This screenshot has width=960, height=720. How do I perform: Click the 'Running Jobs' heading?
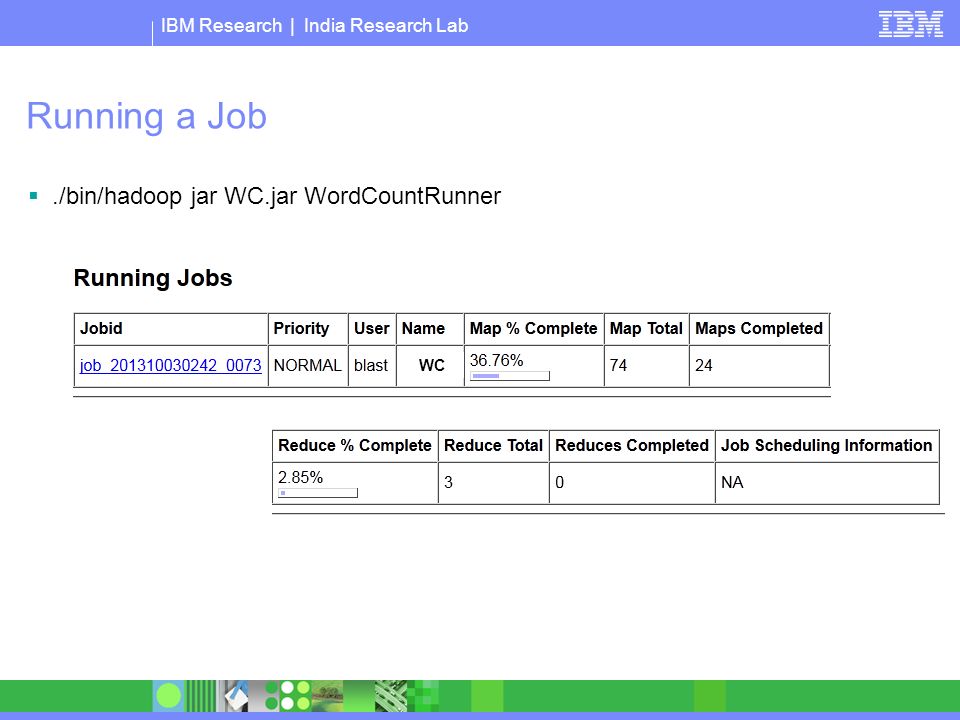(x=153, y=278)
